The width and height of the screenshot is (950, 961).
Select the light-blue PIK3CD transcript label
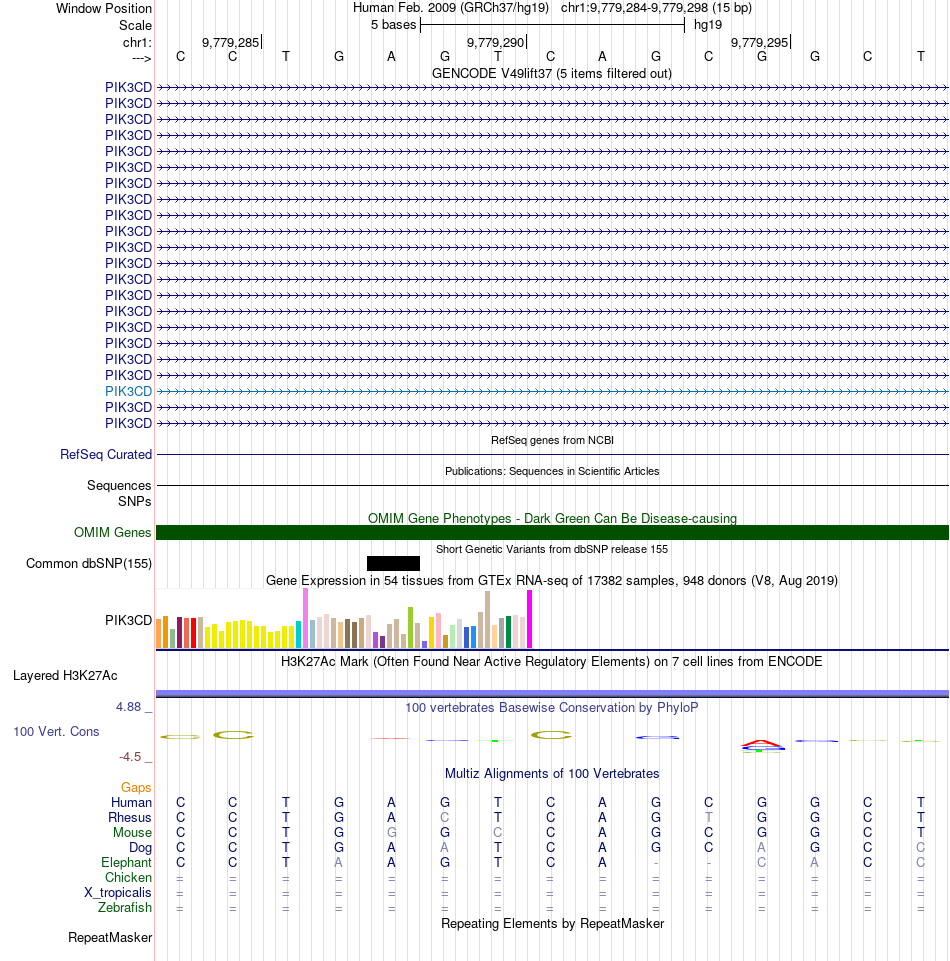pos(128,391)
